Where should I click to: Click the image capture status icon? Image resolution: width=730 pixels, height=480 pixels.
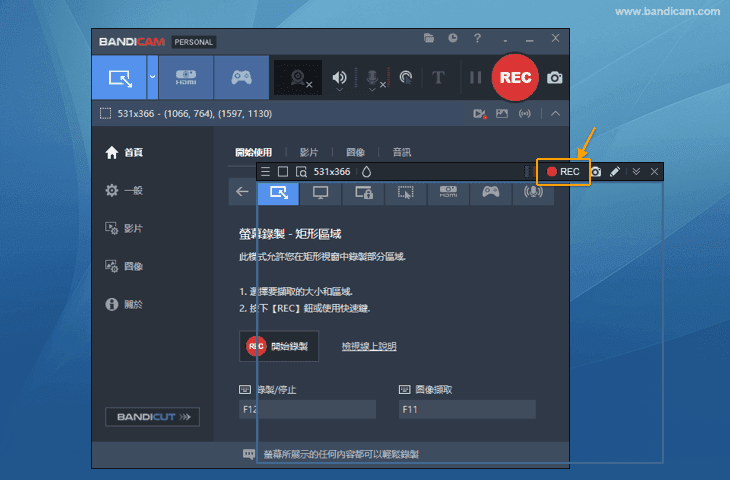[502, 114]
